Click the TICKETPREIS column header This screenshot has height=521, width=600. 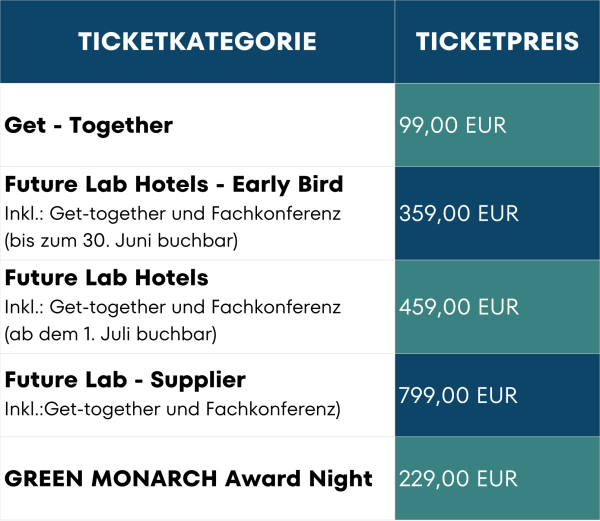[497, 41]
